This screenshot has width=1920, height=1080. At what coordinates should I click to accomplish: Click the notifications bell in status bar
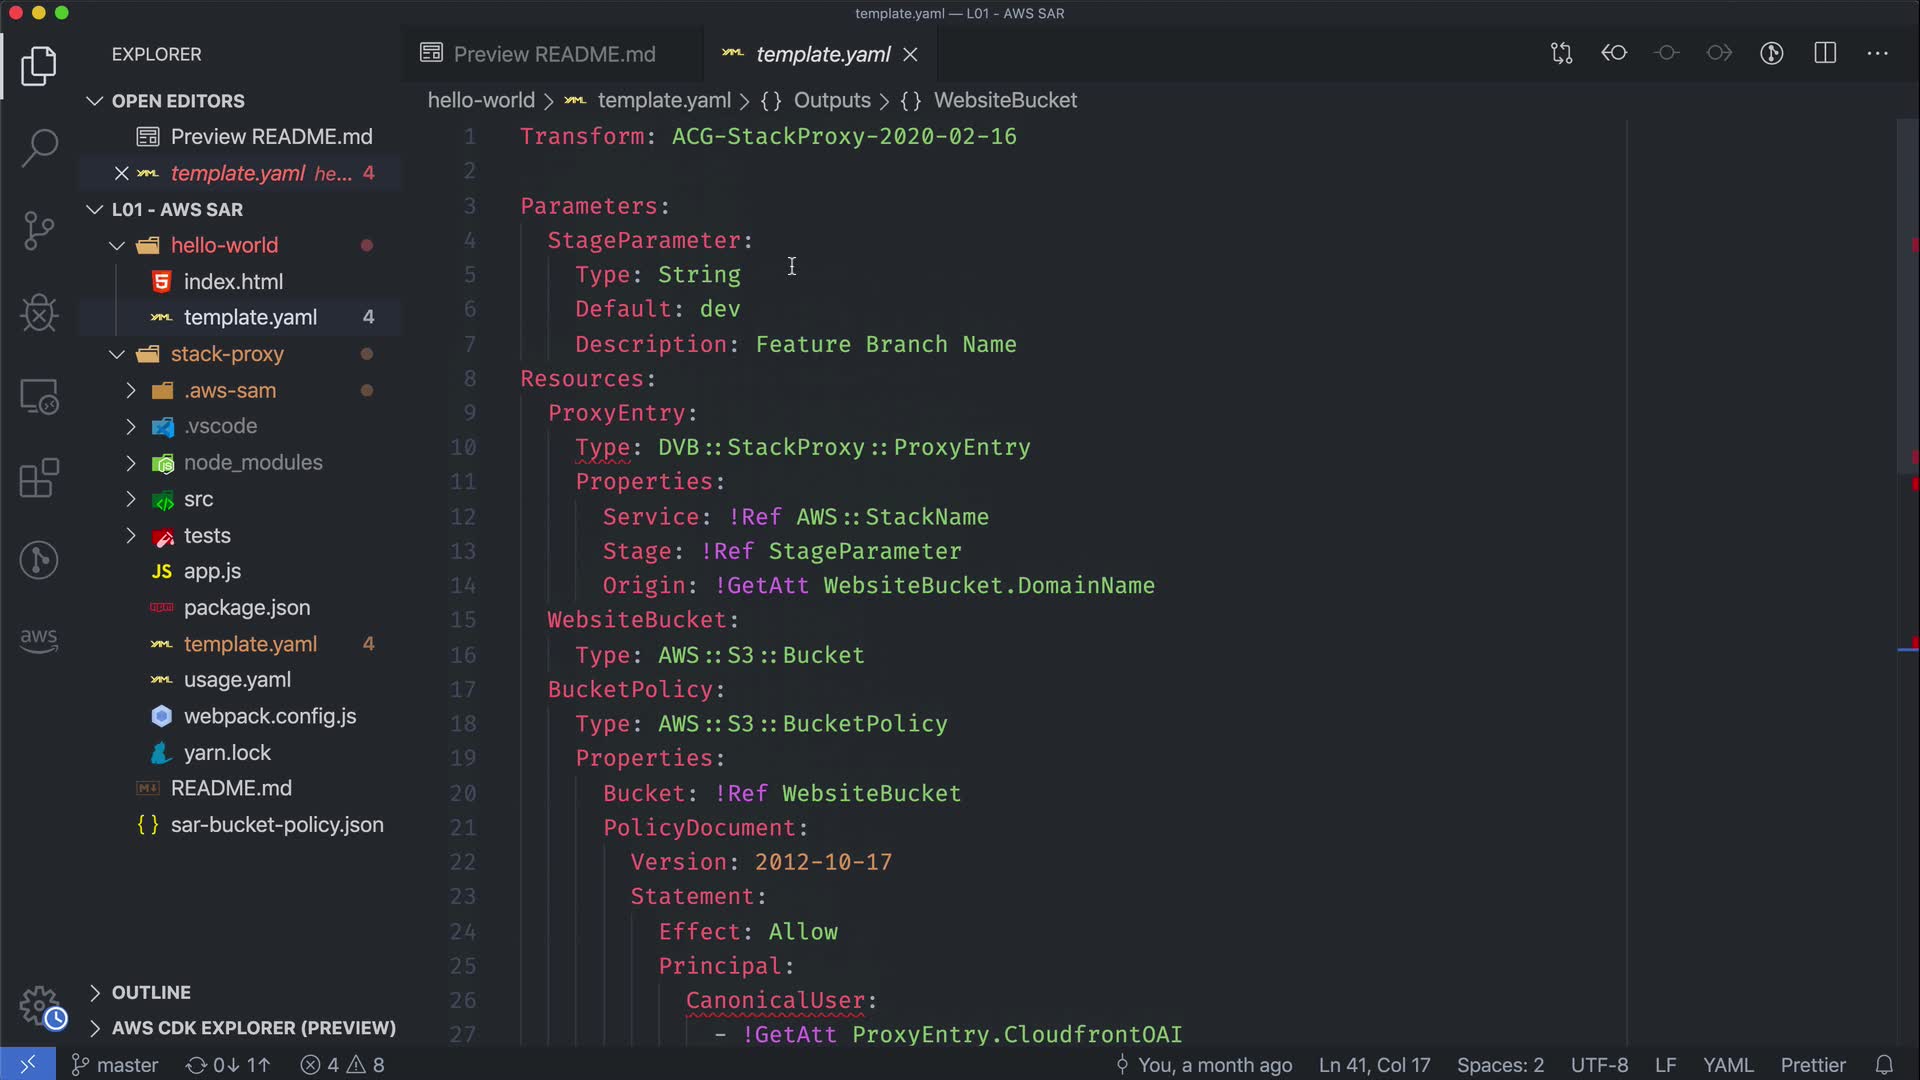click(x=1884, y=1065)
